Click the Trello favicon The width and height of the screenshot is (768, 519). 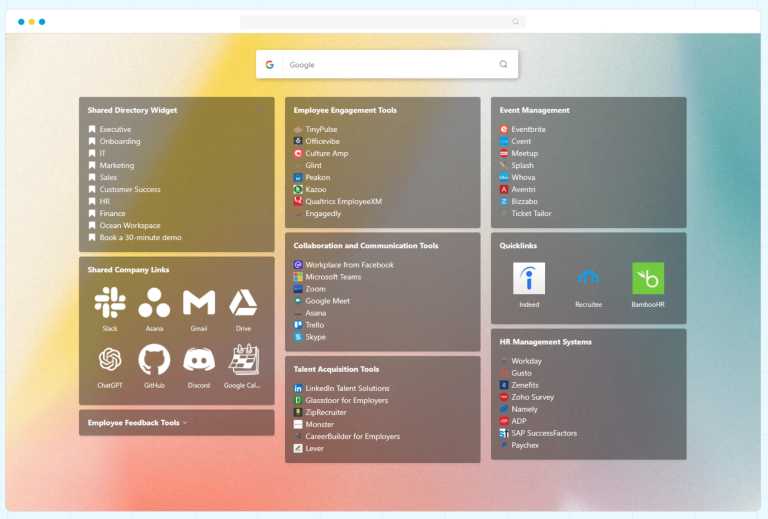click(298, 325)
